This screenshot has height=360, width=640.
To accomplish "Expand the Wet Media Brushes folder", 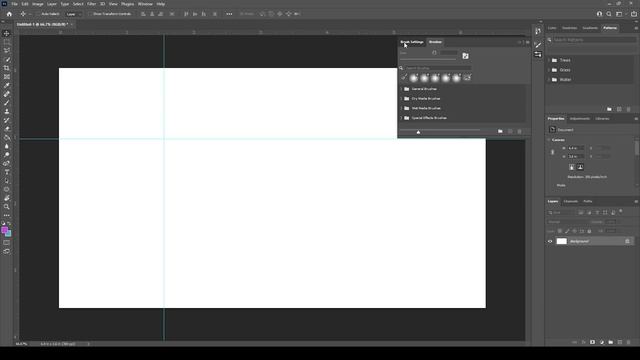I will coord(402,108).
